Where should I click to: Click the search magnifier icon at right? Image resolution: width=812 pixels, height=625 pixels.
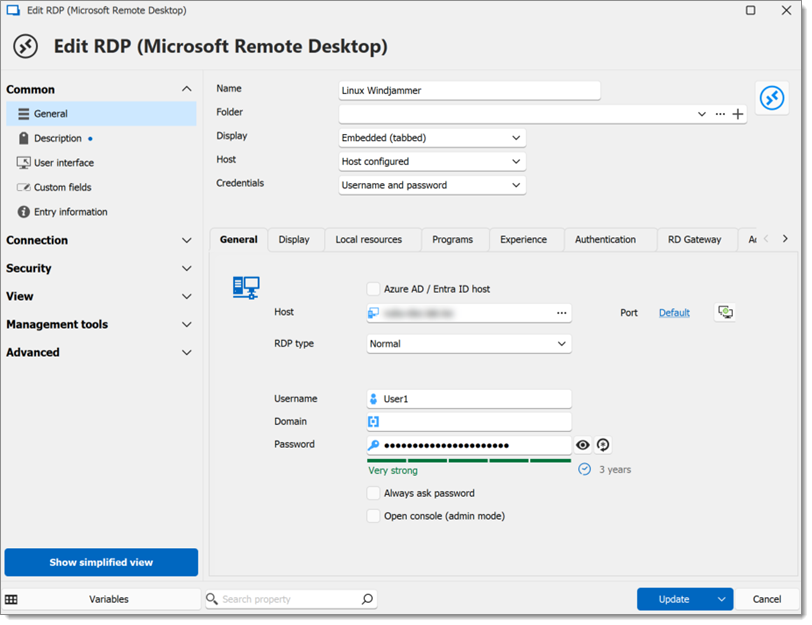367,599
